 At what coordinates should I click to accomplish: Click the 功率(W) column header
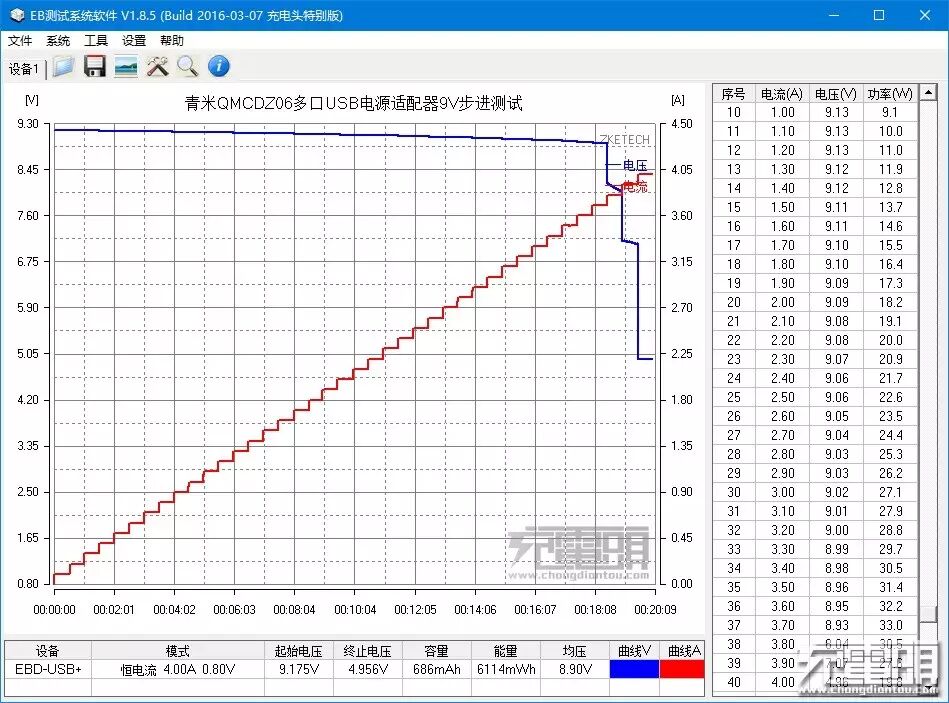pyautogui.click(x=890, y=94)
